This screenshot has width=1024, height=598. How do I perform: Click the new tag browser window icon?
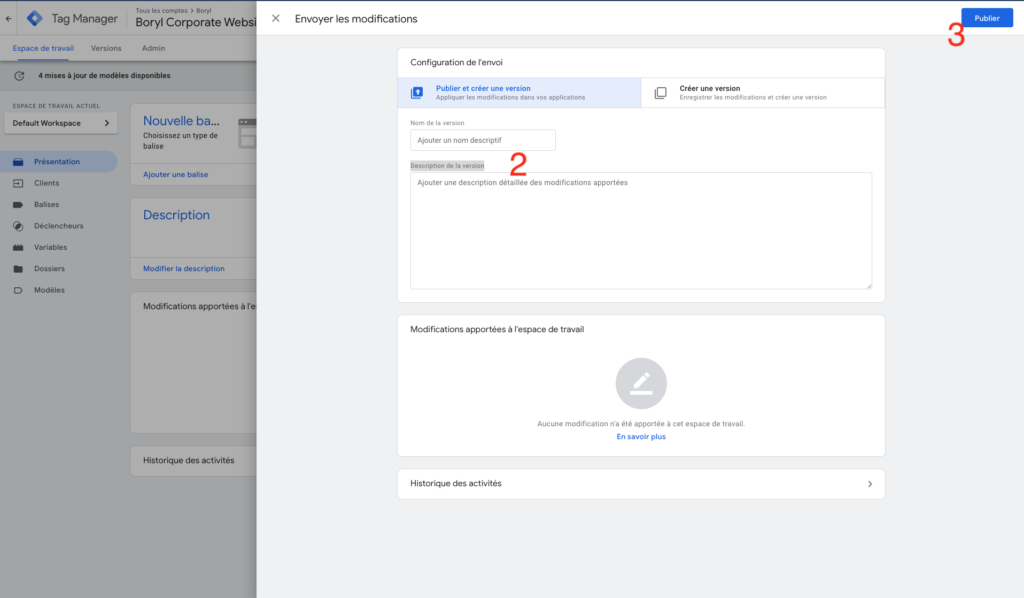coord(248,133)
